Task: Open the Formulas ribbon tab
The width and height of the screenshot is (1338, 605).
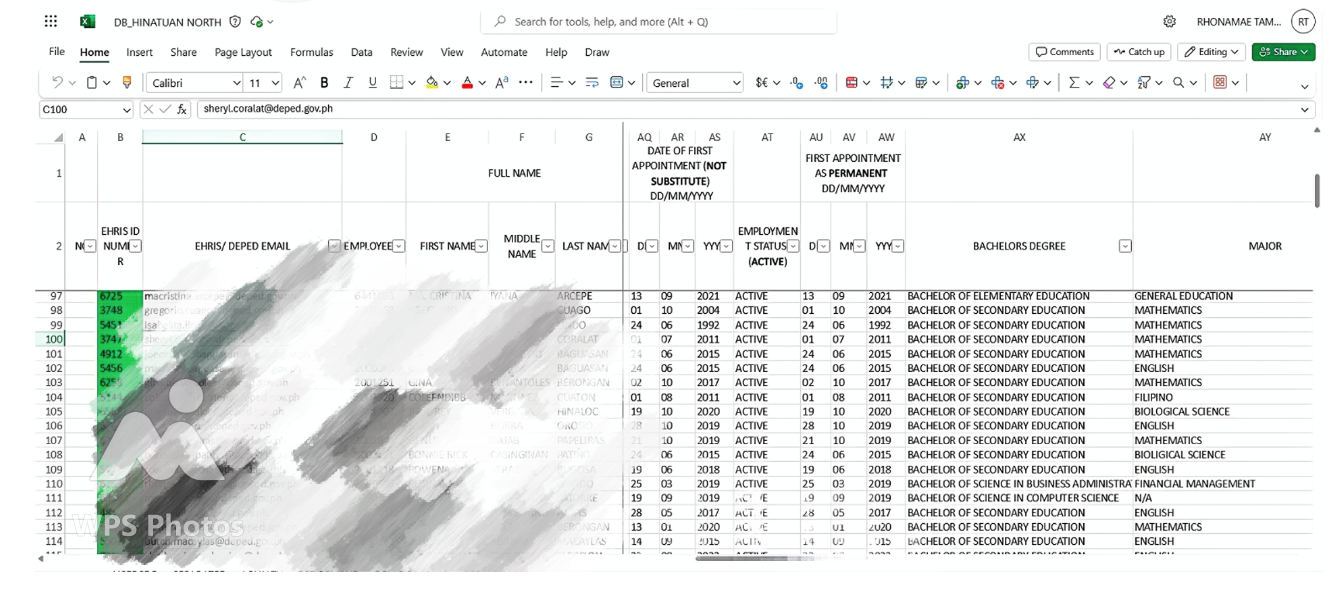Action: (311, 52)
